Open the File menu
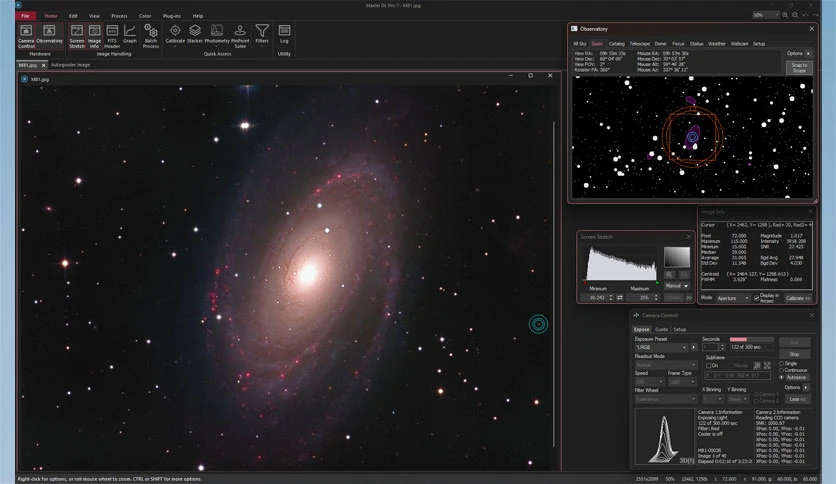 coord(26,16)
